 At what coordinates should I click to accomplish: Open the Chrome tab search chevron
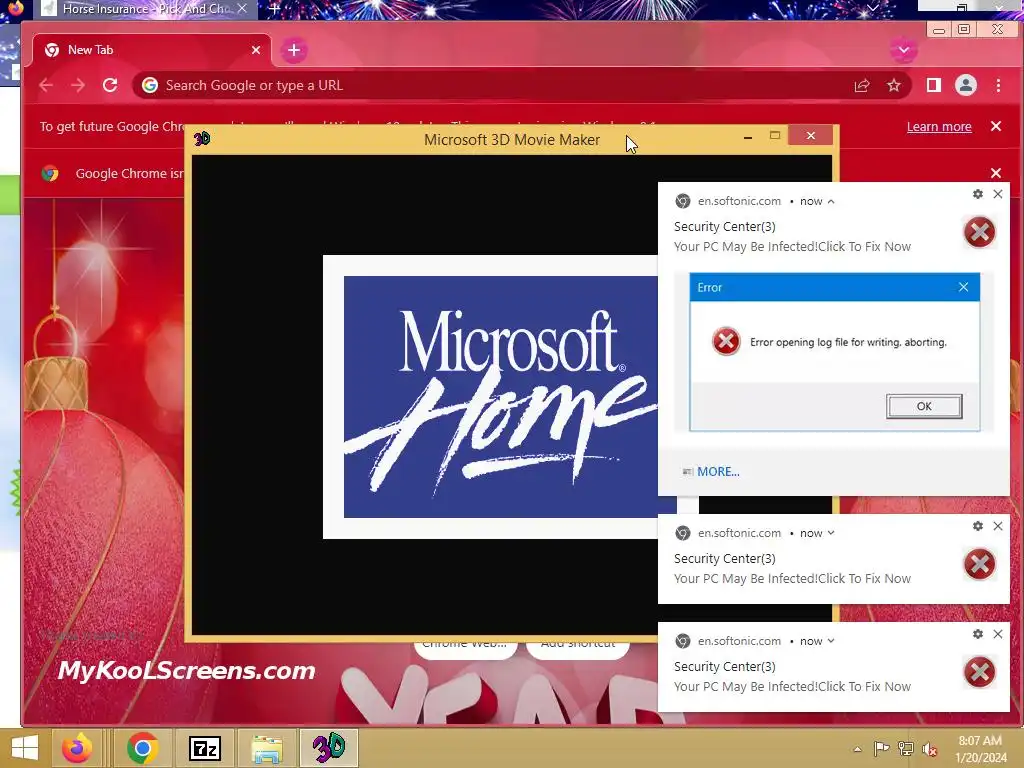pos(904,50)
